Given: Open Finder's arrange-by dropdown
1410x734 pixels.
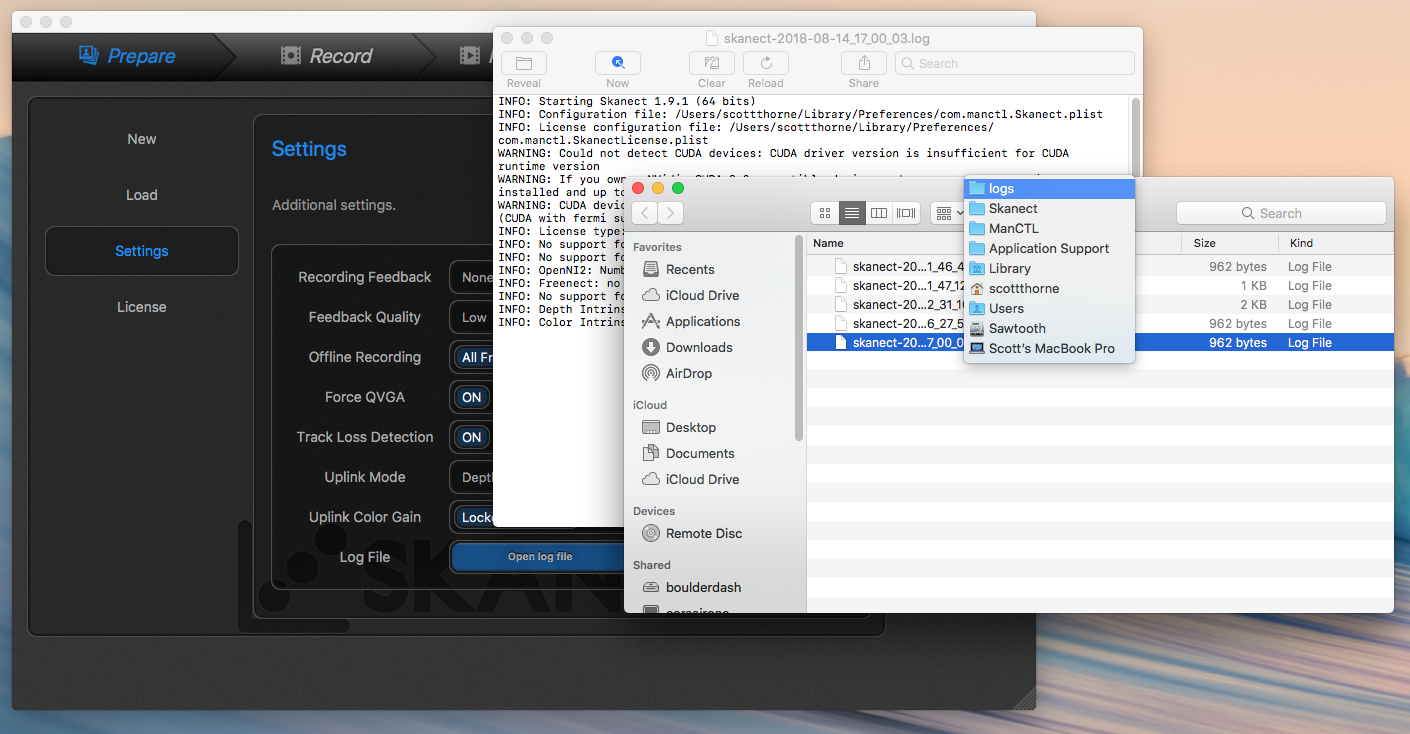Looking at the screenshot, I should coord(947,212).
